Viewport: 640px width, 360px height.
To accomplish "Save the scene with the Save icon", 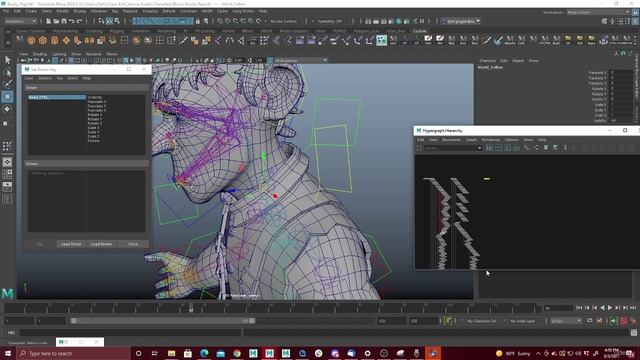I will 64,21.
